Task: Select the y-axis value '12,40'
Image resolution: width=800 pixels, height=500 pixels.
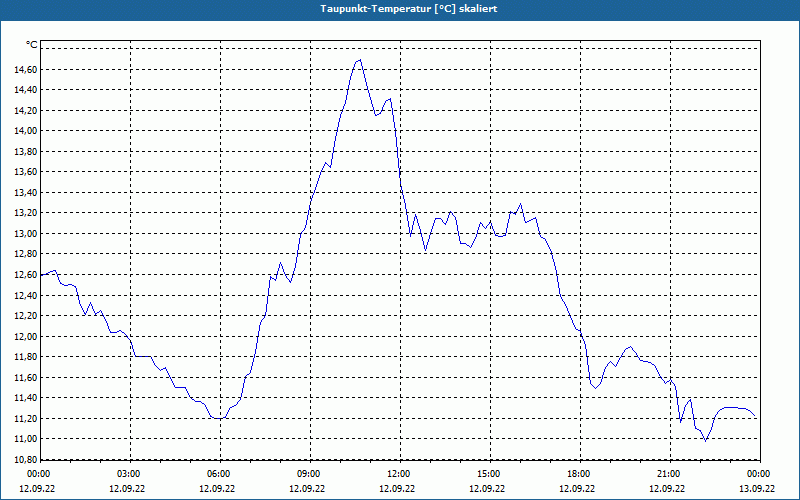Action: pyautogui.click(x=26, y=295)
